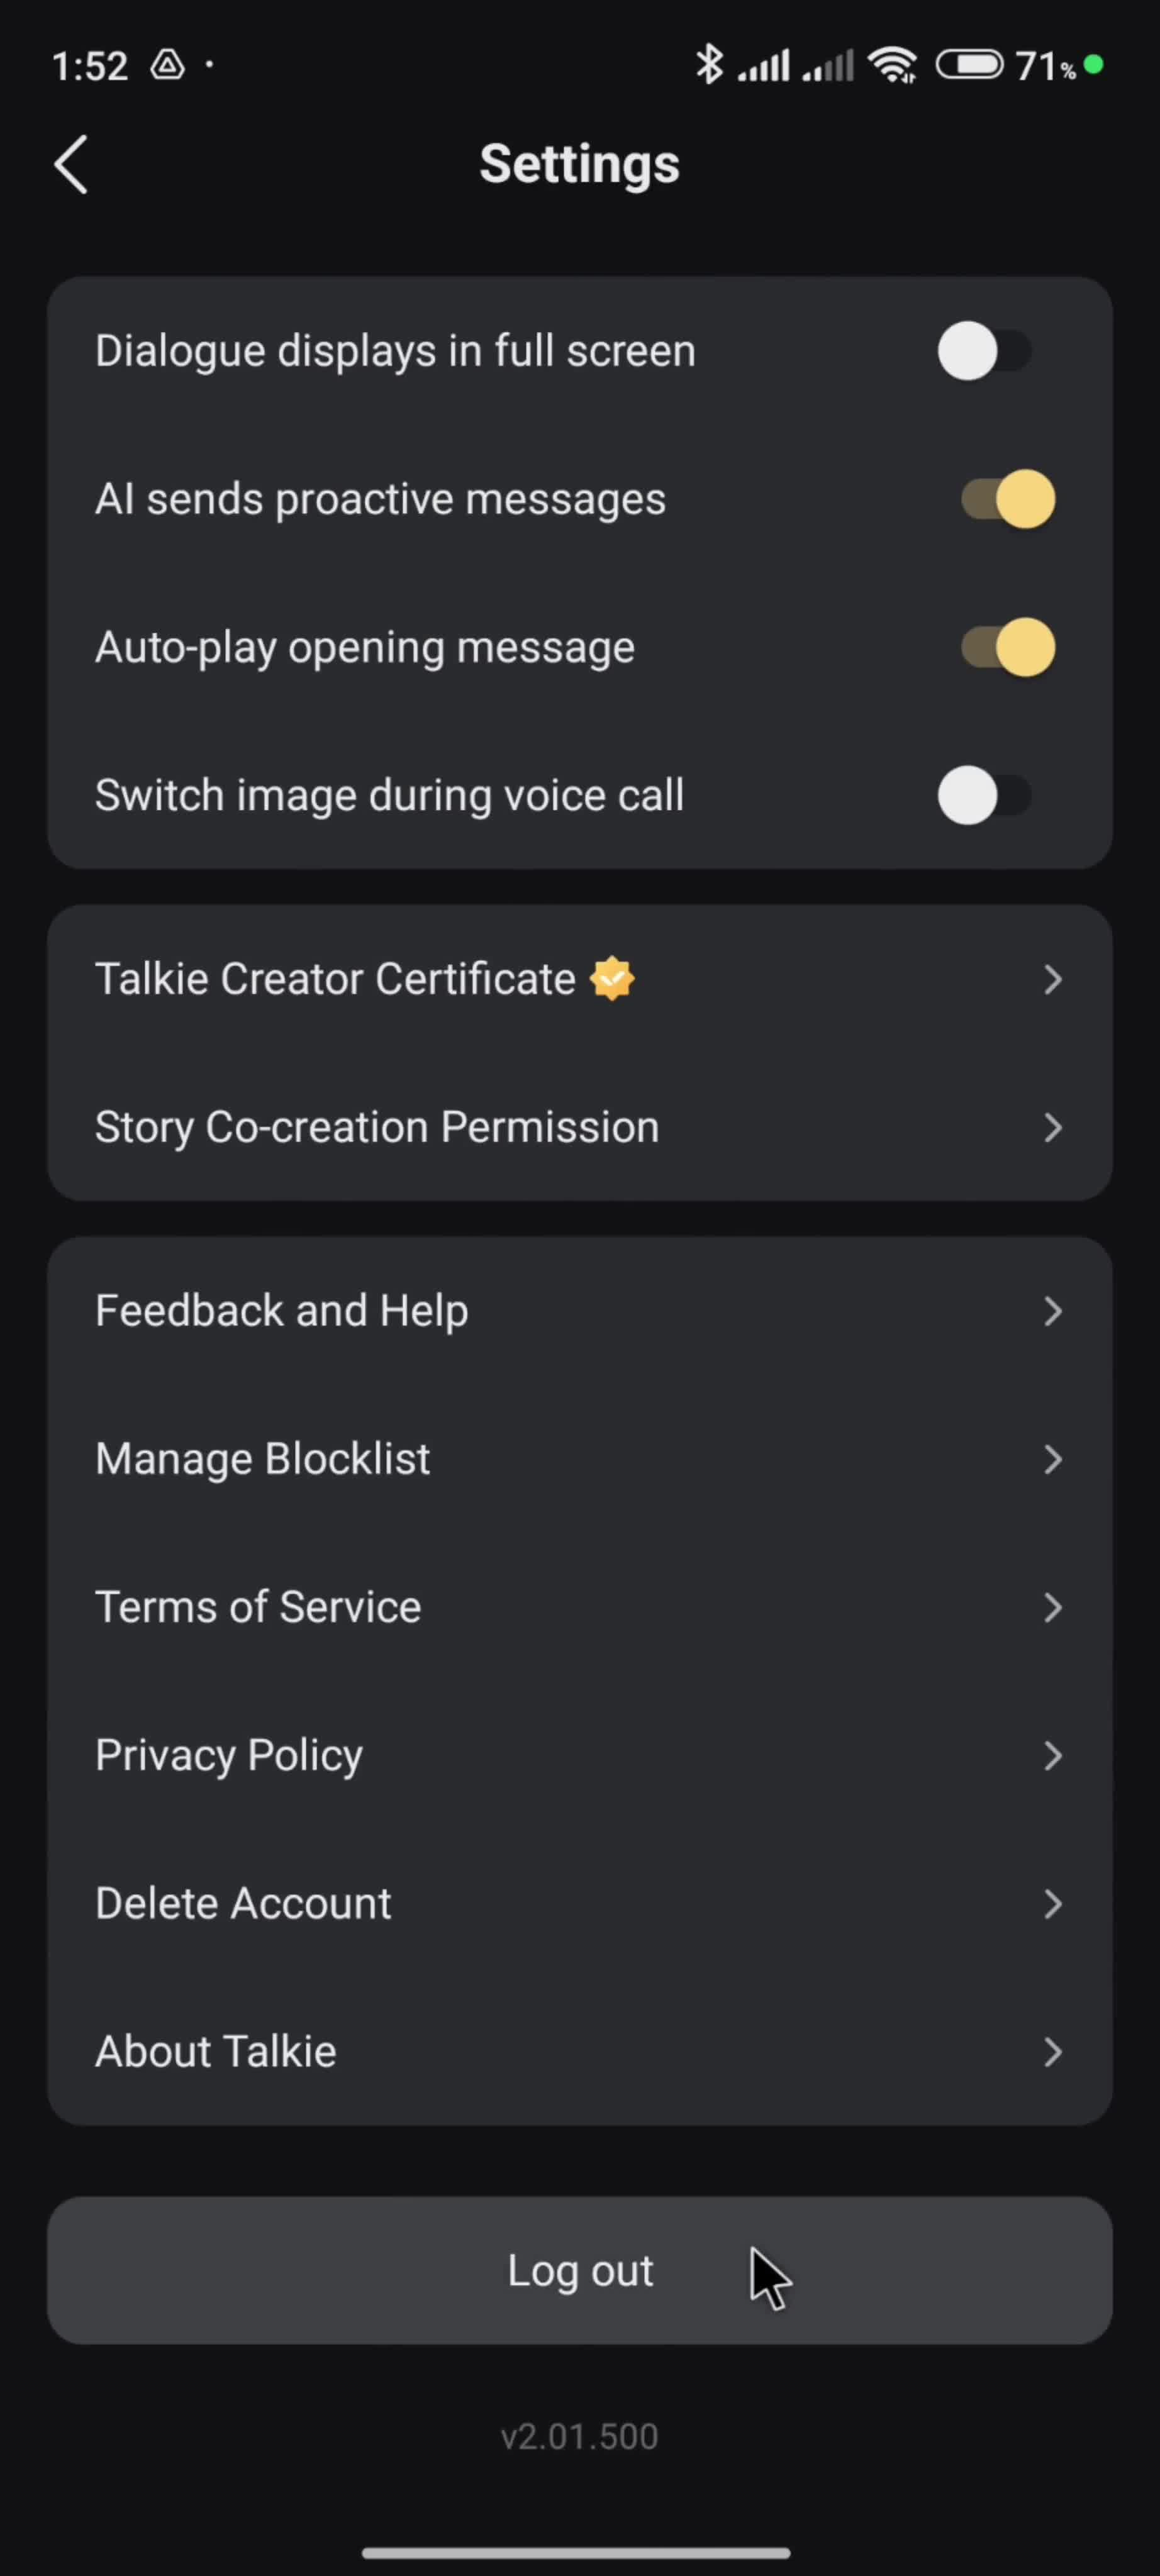View the Terms of Service

point(580,1607)
